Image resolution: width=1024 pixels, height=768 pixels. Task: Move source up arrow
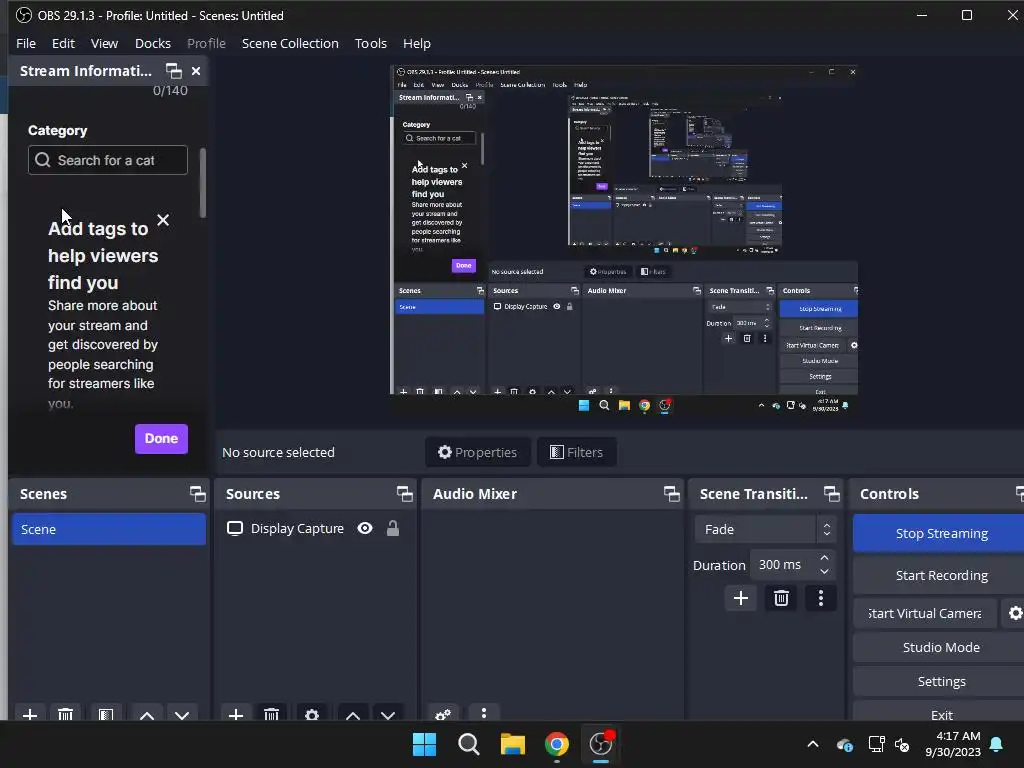(353, 714)
